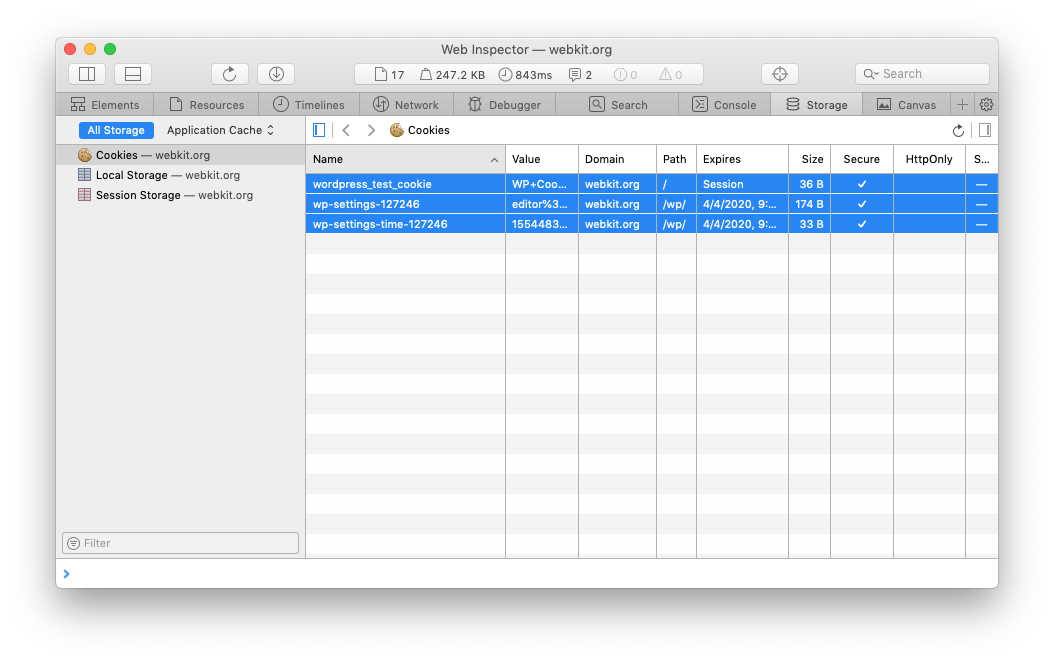
Task: Open Application Cache dropdown
Action: (220, 130)
